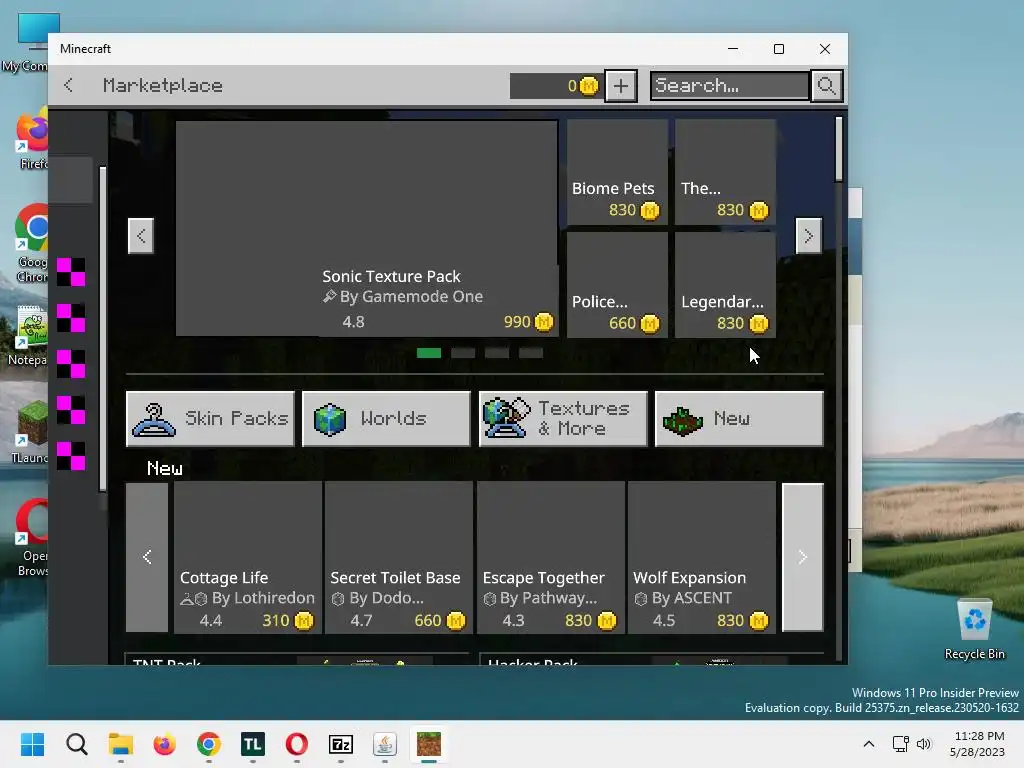Show hidden system tray icons
This screenshot has height=768, width=1024.
pos(869,744)
